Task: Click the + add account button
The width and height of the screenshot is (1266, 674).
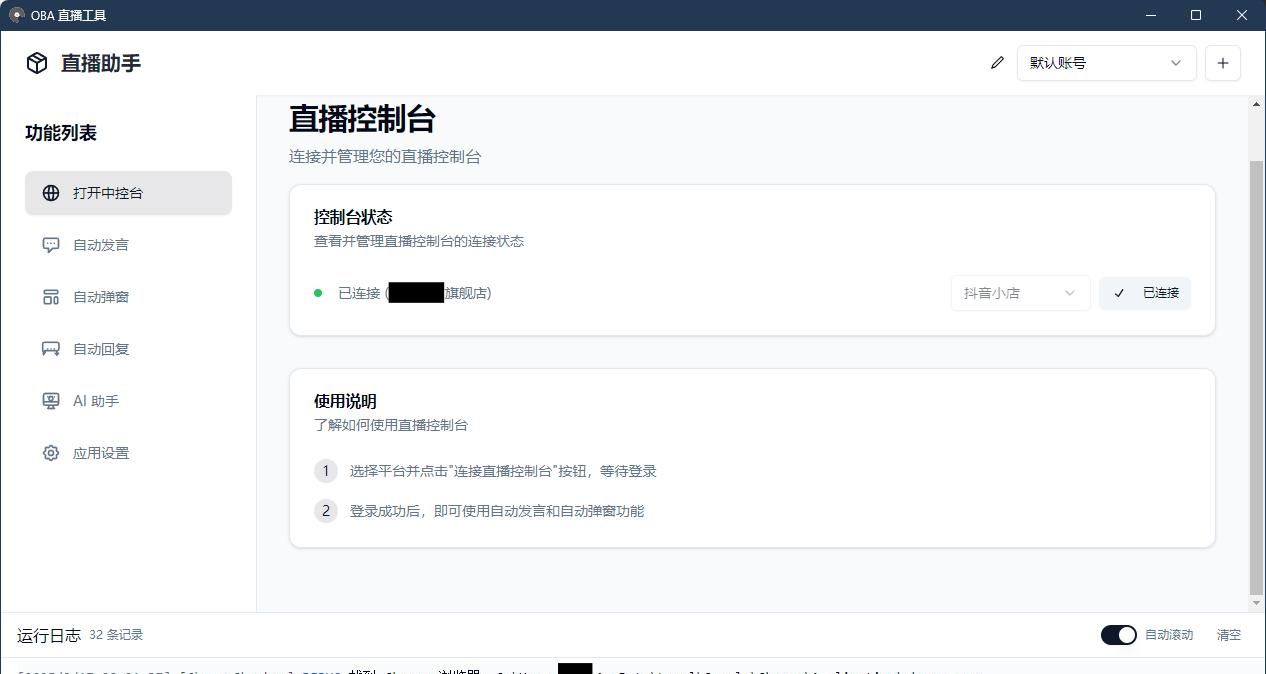Action: 1222,62
